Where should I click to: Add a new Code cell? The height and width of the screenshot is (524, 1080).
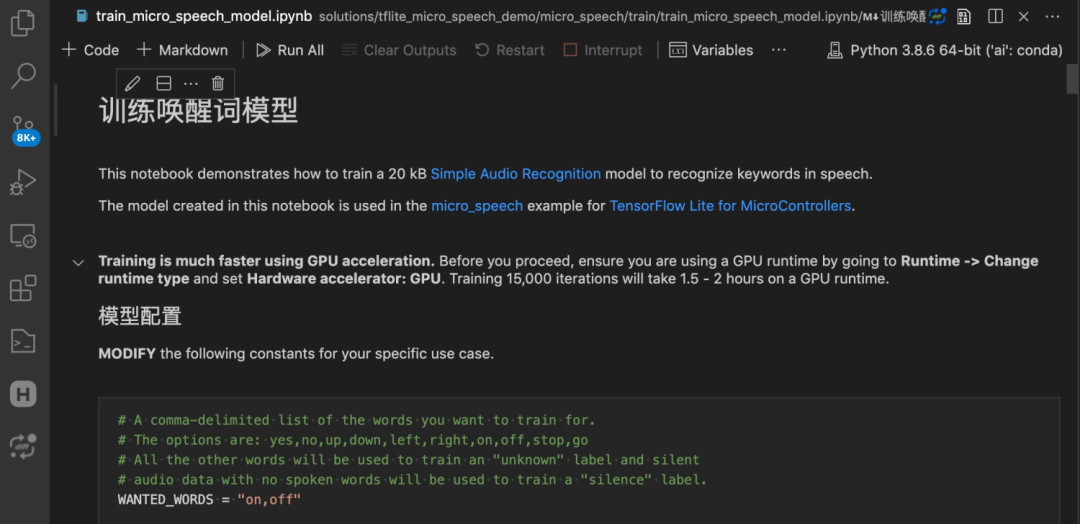click(90, 50)
